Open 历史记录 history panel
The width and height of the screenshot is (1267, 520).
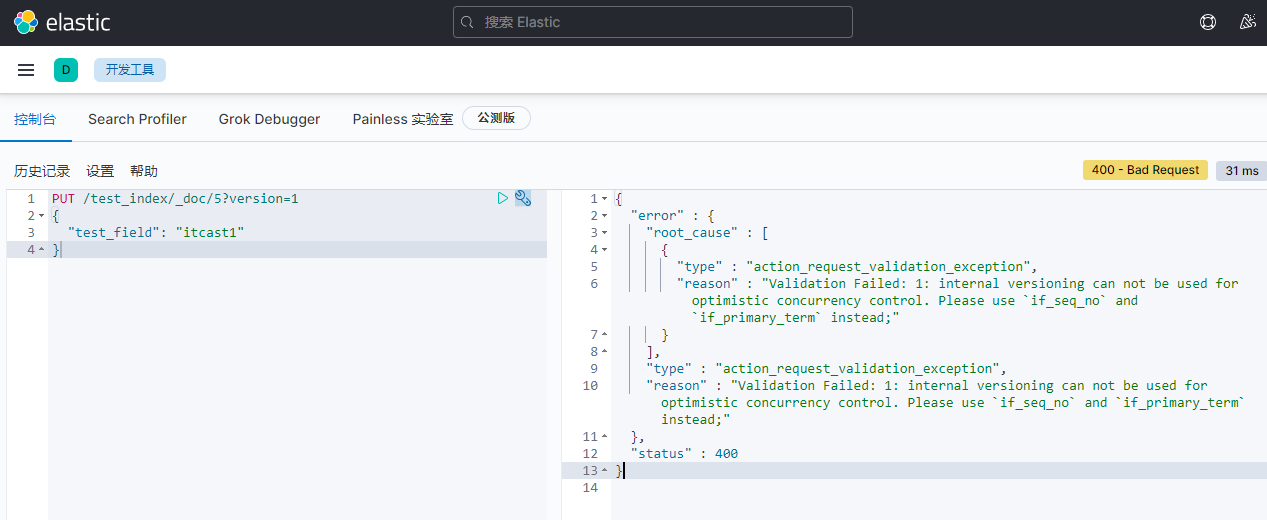[42, 171]
